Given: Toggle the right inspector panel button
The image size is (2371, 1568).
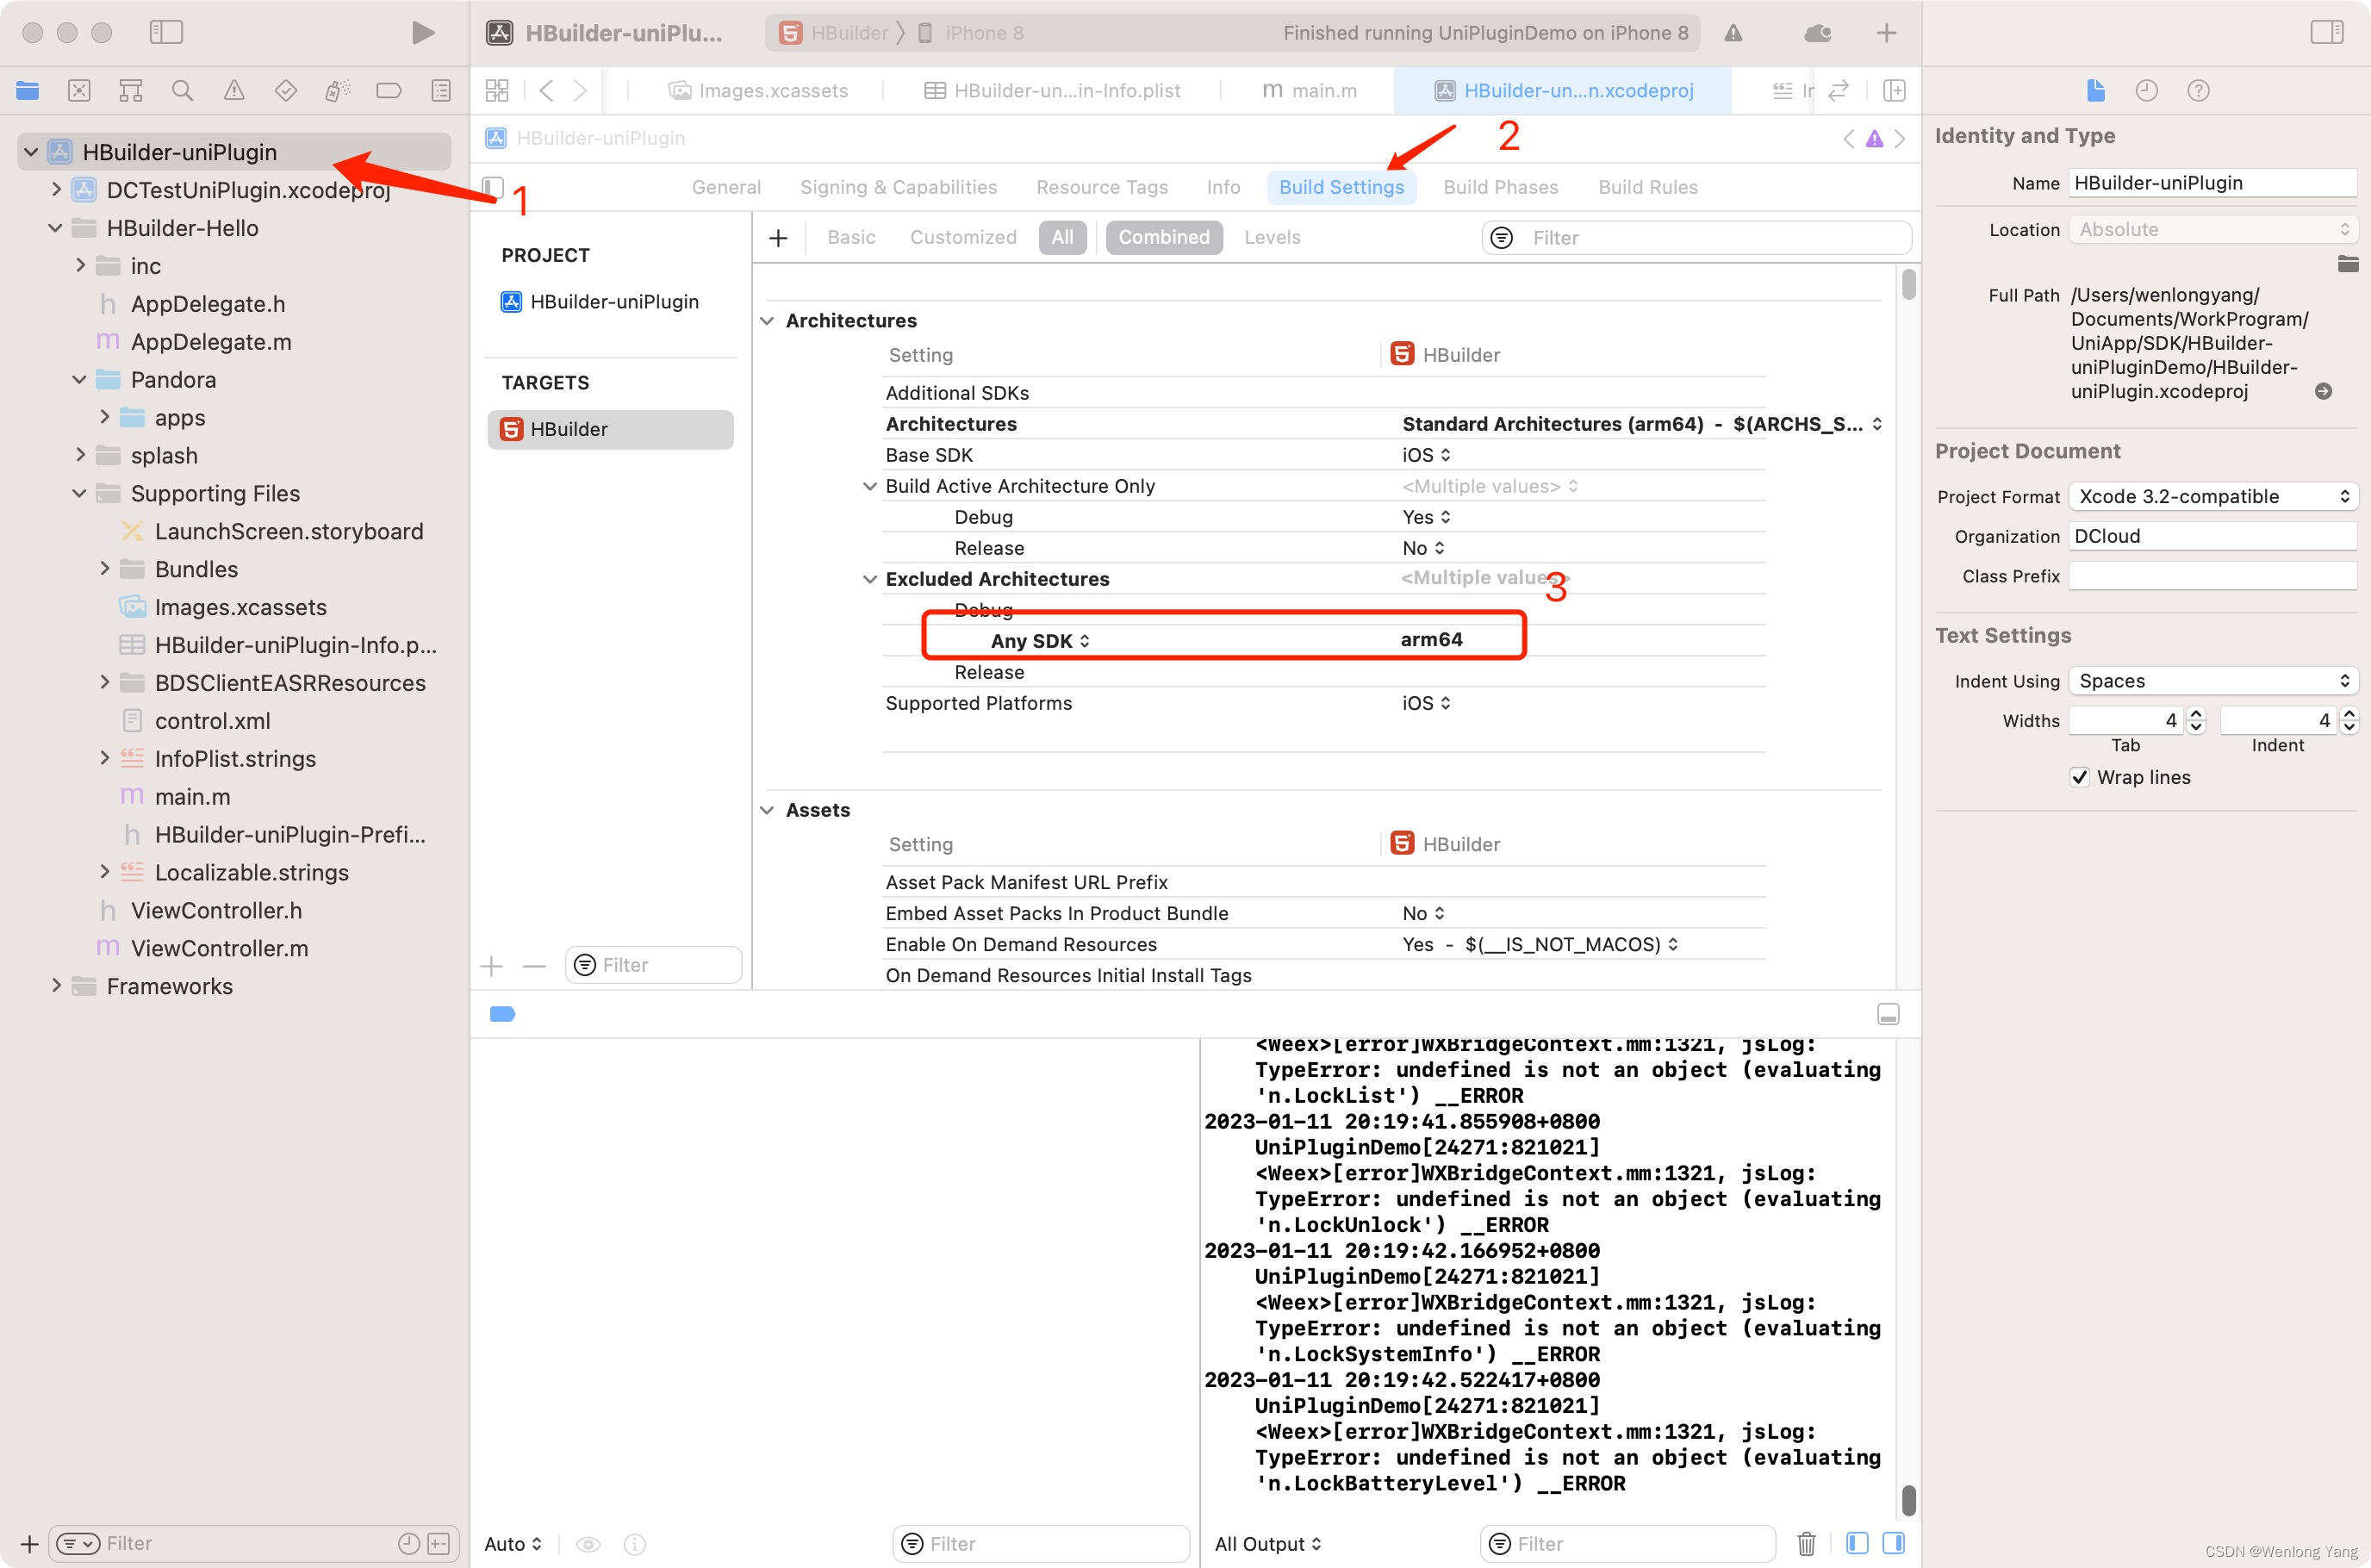Looking at the screenshot, I should 2326,33.
